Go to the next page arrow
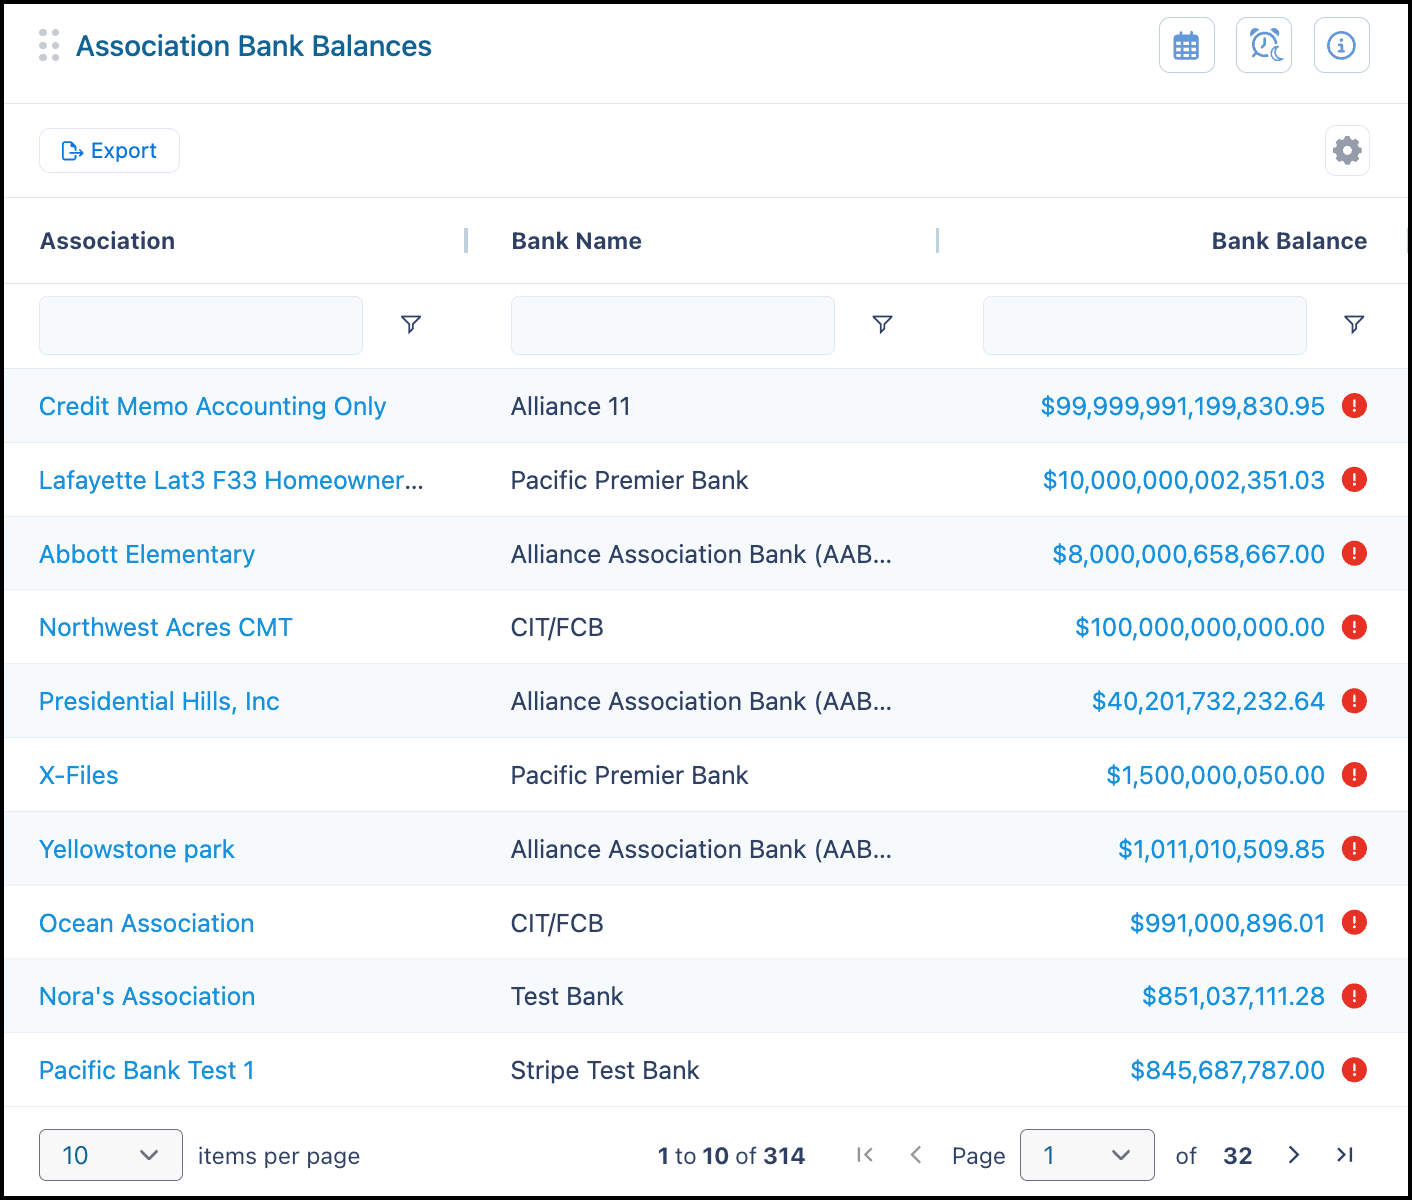Image resolution: width=1412 pixels, height=1200 pixels. (x=1294, y=1155)
